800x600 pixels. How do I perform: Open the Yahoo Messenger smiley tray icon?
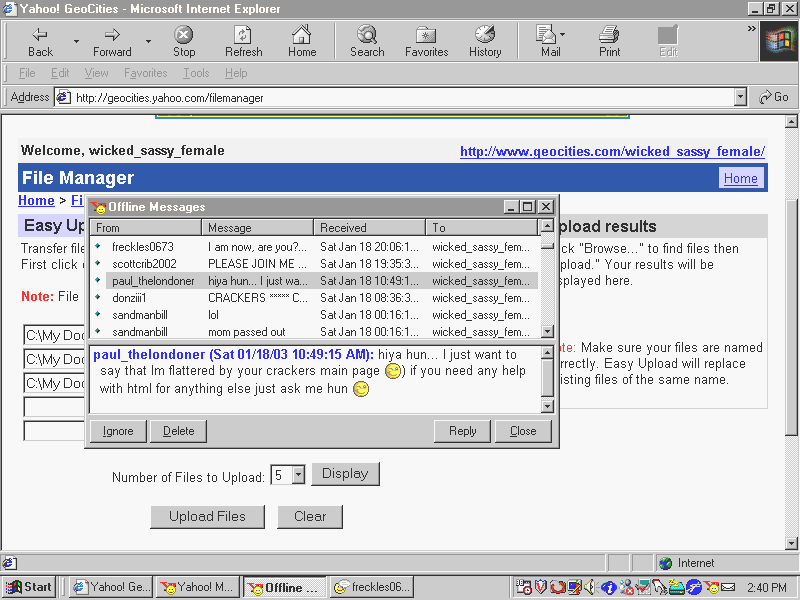(x=711, y=587)
